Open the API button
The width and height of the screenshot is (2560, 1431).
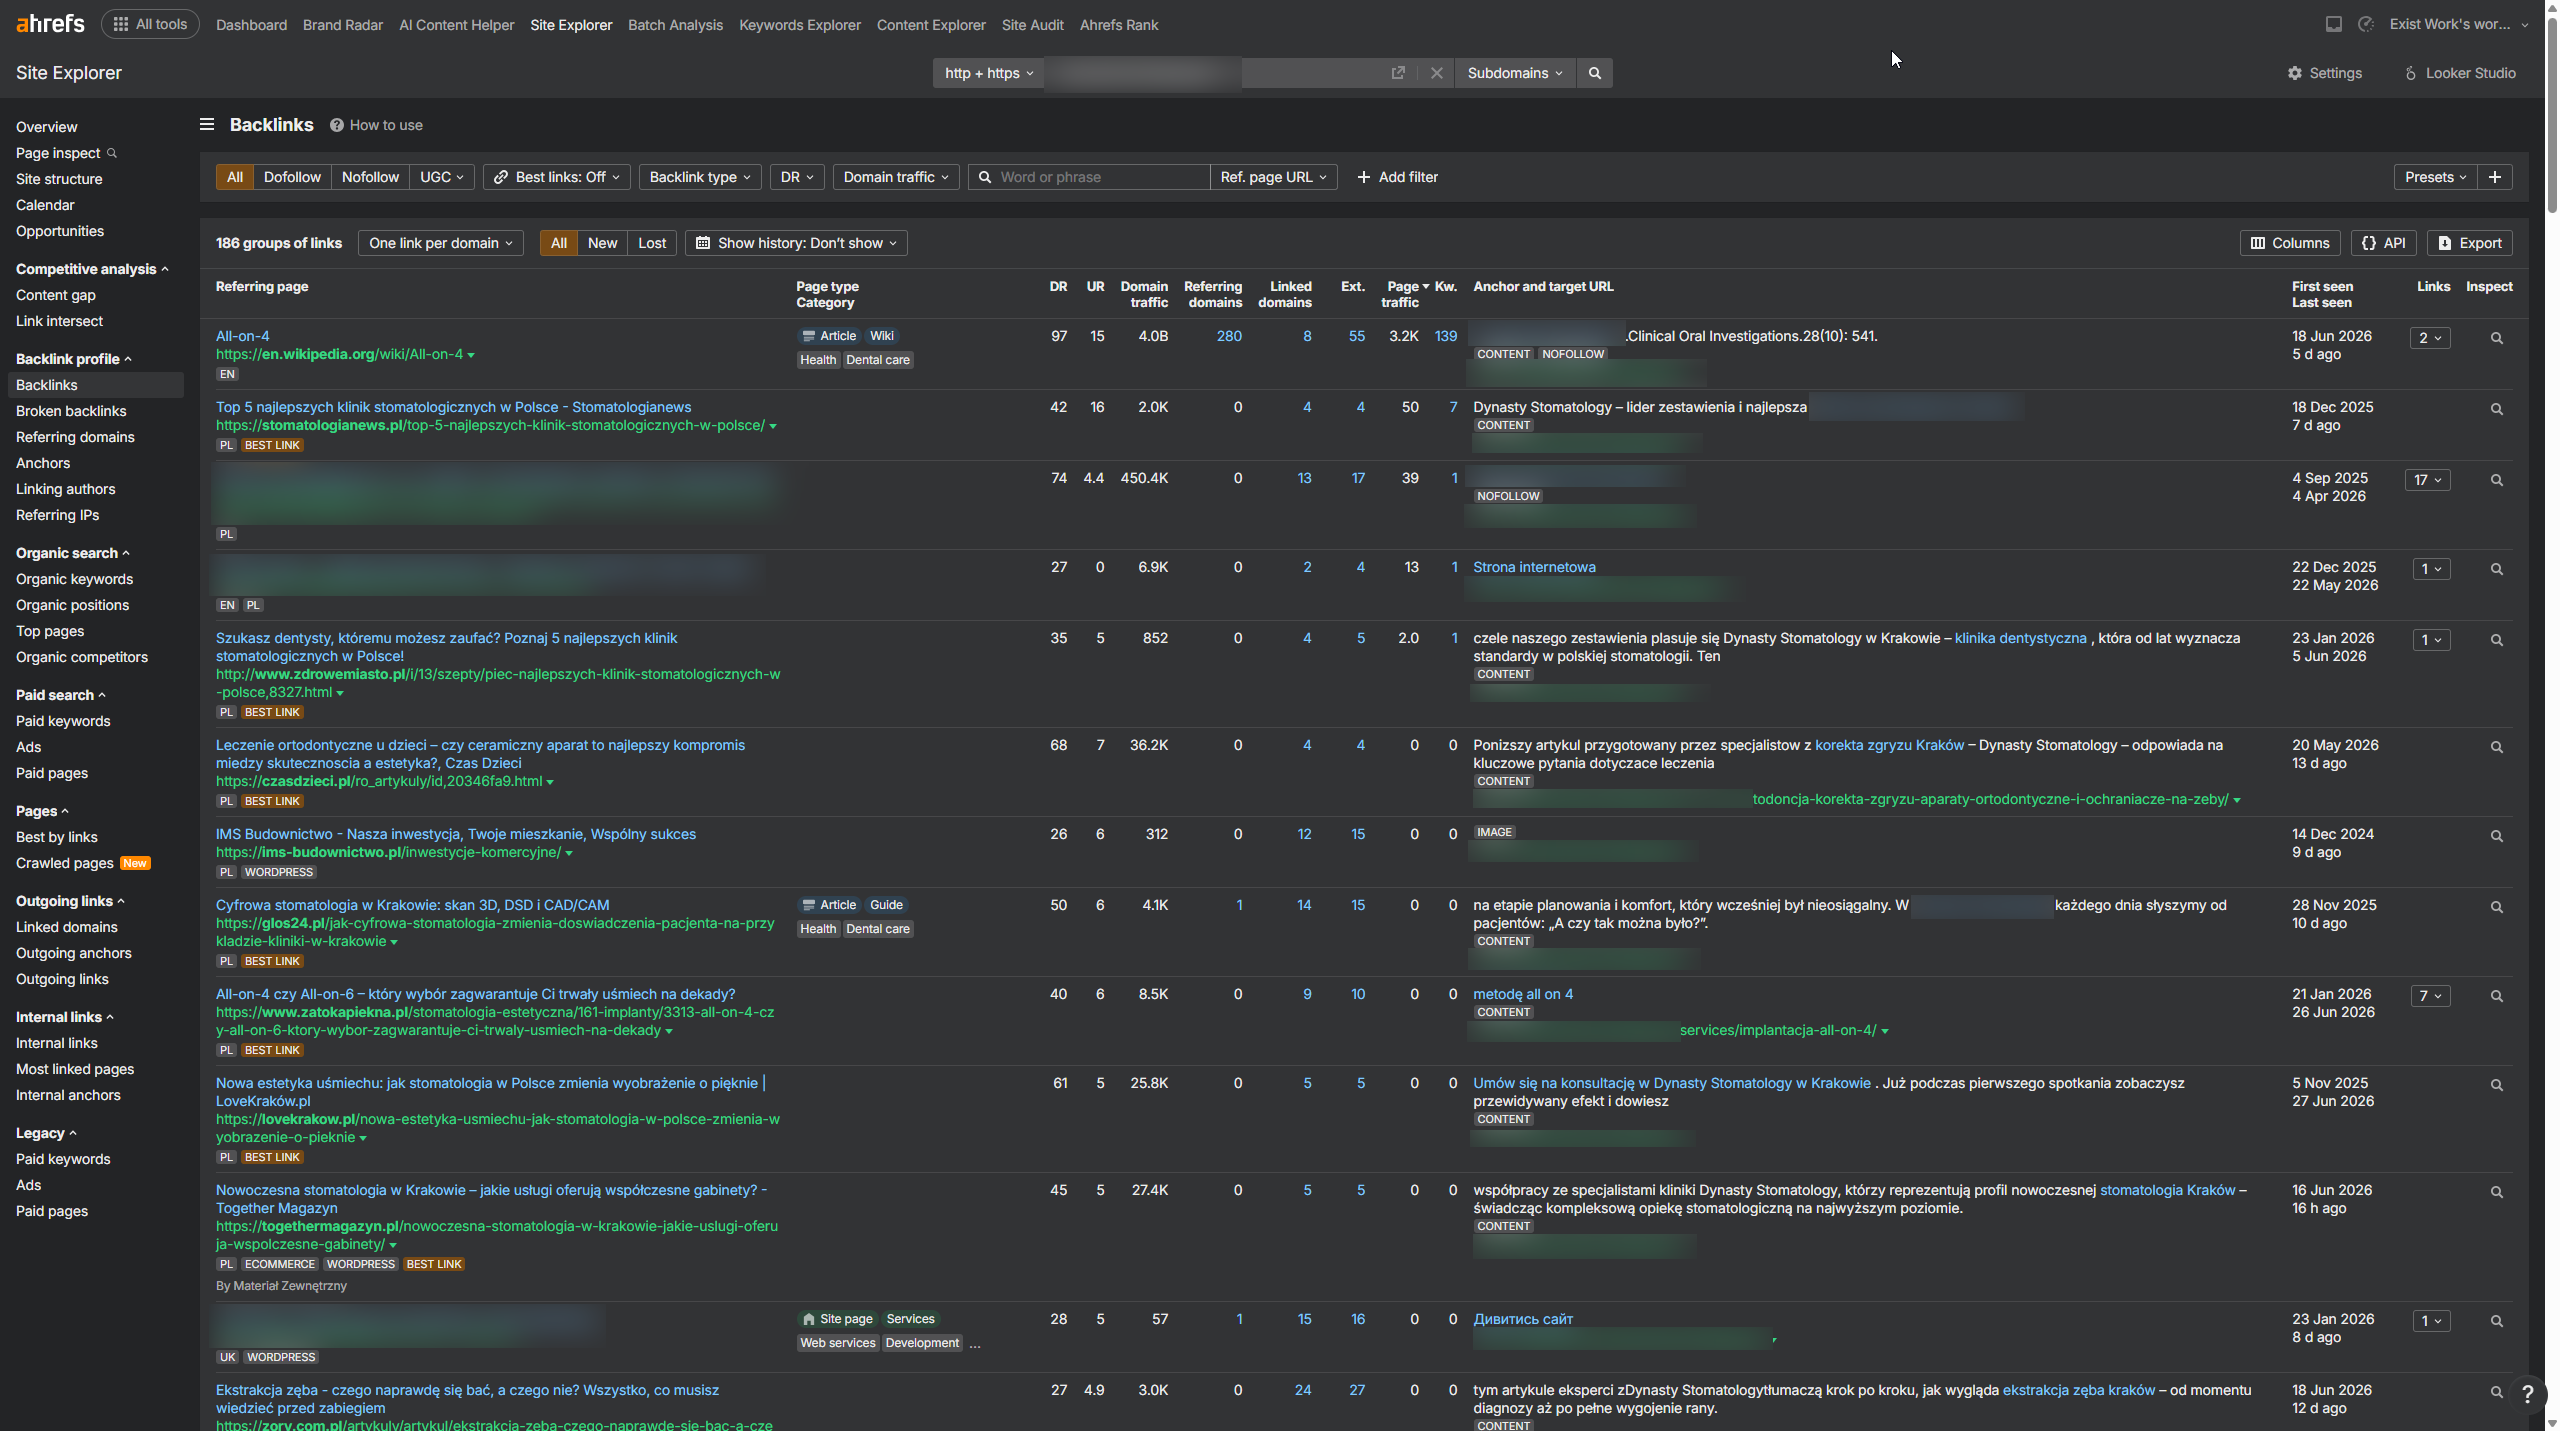point(2384,243)
